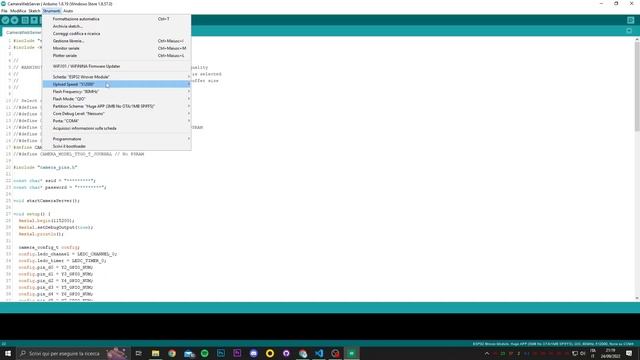Image resolution: width=640 pixels, height=360 pixels.
Task: Select Plotter seriale menu entry
Action: [117, 56]
